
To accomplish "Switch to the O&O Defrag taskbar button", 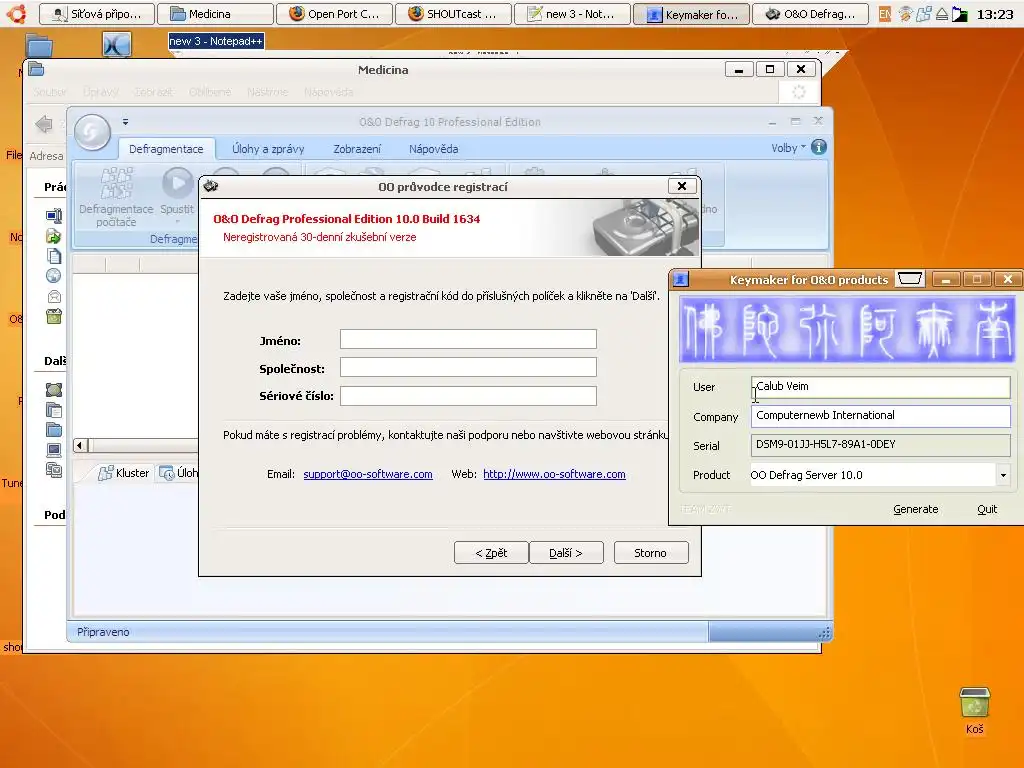I will [x=810, y=14].
